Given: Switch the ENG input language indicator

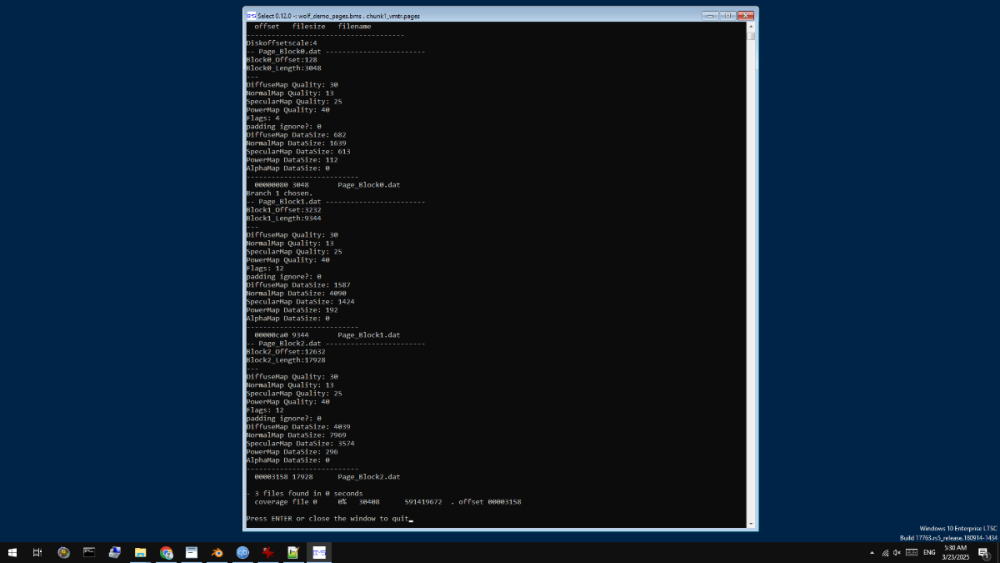Looking at the screenshot, I should (x=929, y=553).
